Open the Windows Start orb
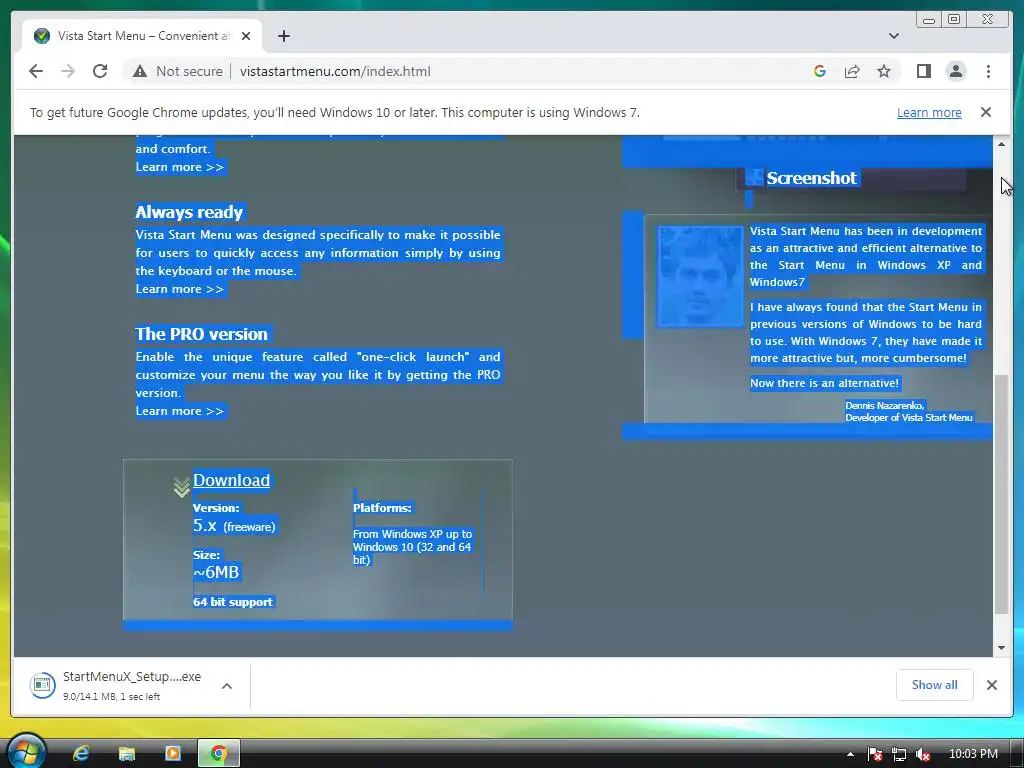1024x768 pixels. point(26,752)
